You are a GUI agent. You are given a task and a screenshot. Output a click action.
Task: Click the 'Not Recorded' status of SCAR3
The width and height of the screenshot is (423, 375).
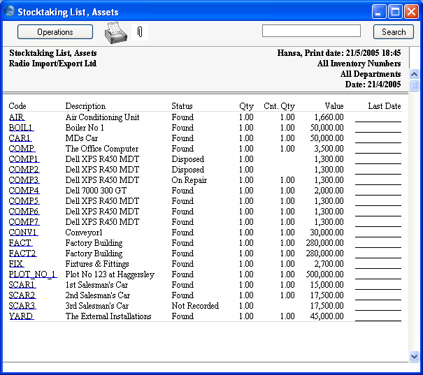[x=195, y=306]
